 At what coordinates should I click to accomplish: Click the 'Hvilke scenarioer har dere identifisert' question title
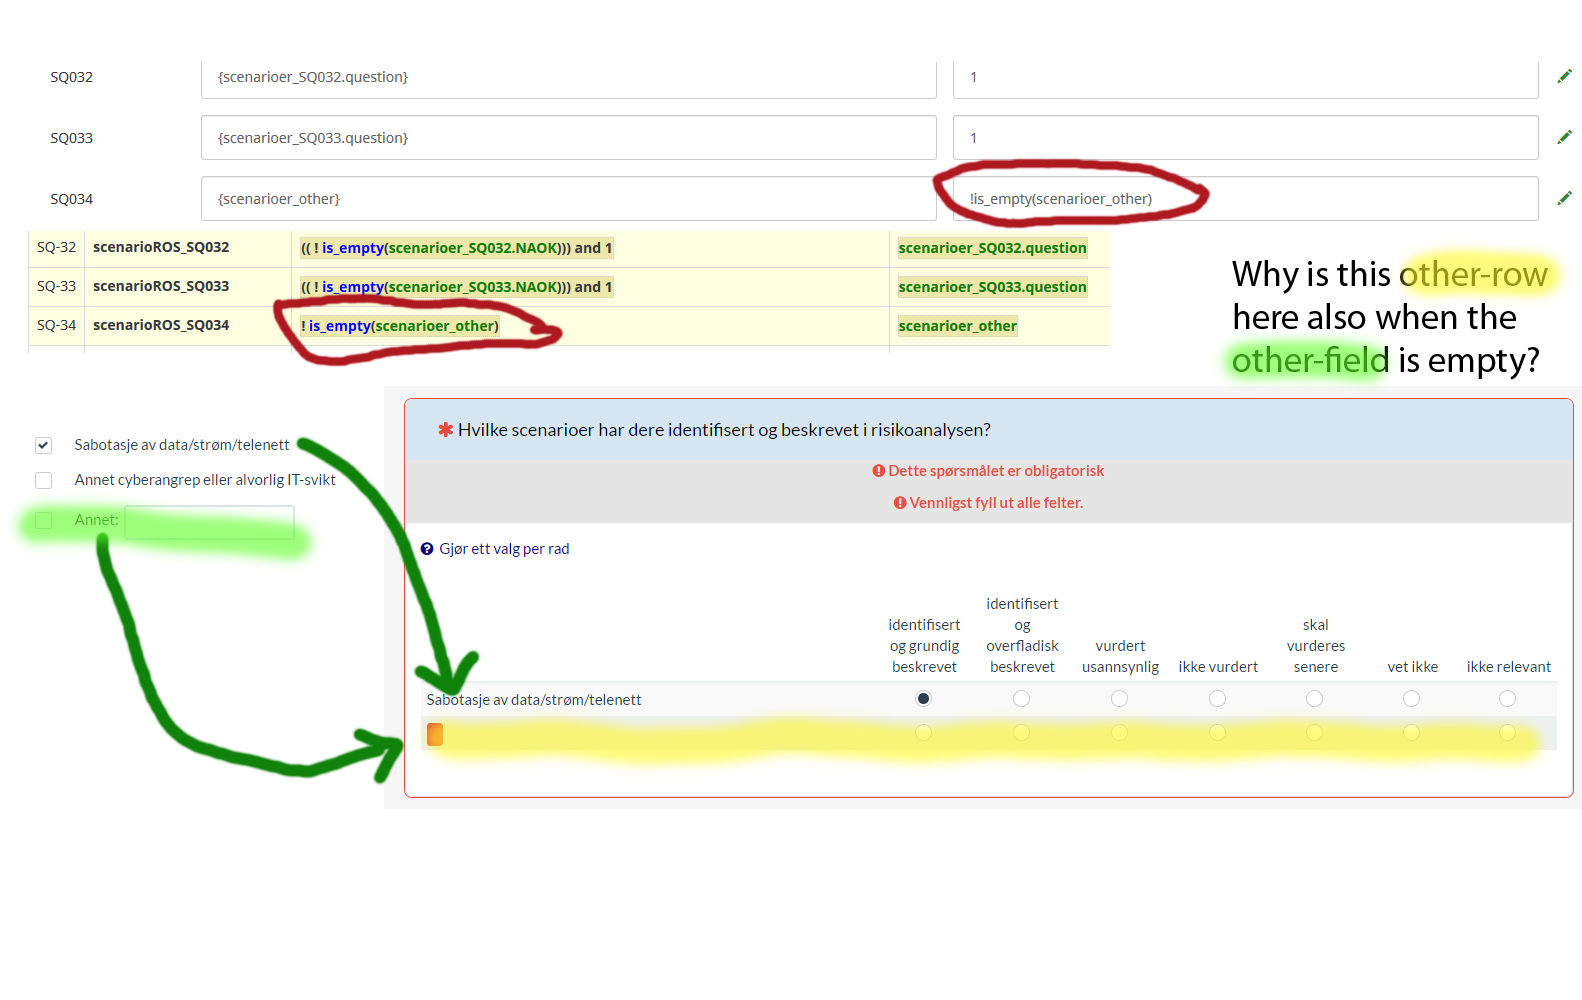pos(724,430)
